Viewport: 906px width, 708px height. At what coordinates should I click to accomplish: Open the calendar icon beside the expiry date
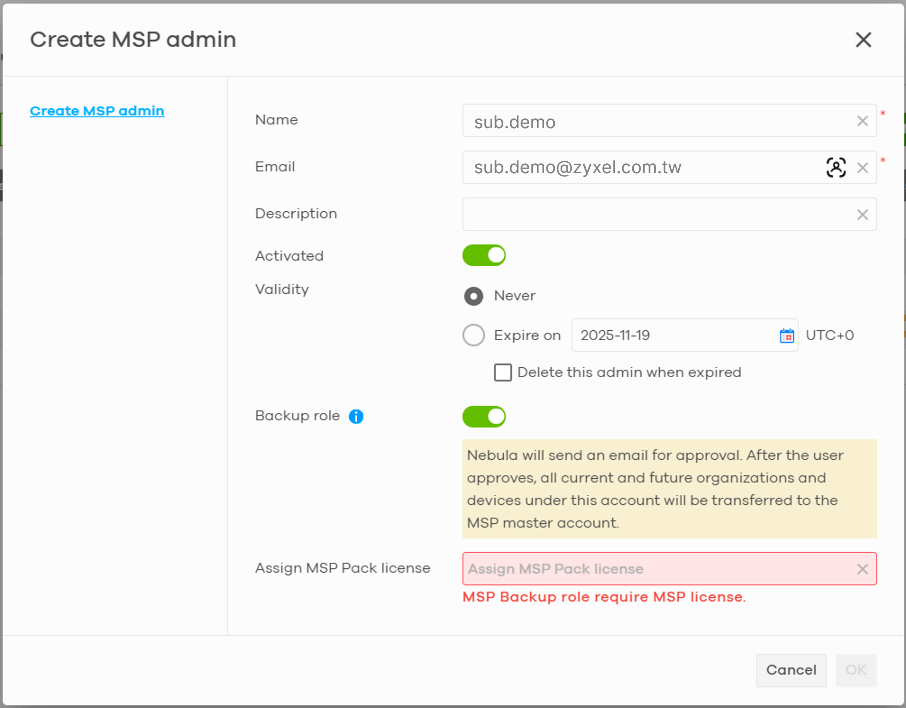[x=786, y=334]
